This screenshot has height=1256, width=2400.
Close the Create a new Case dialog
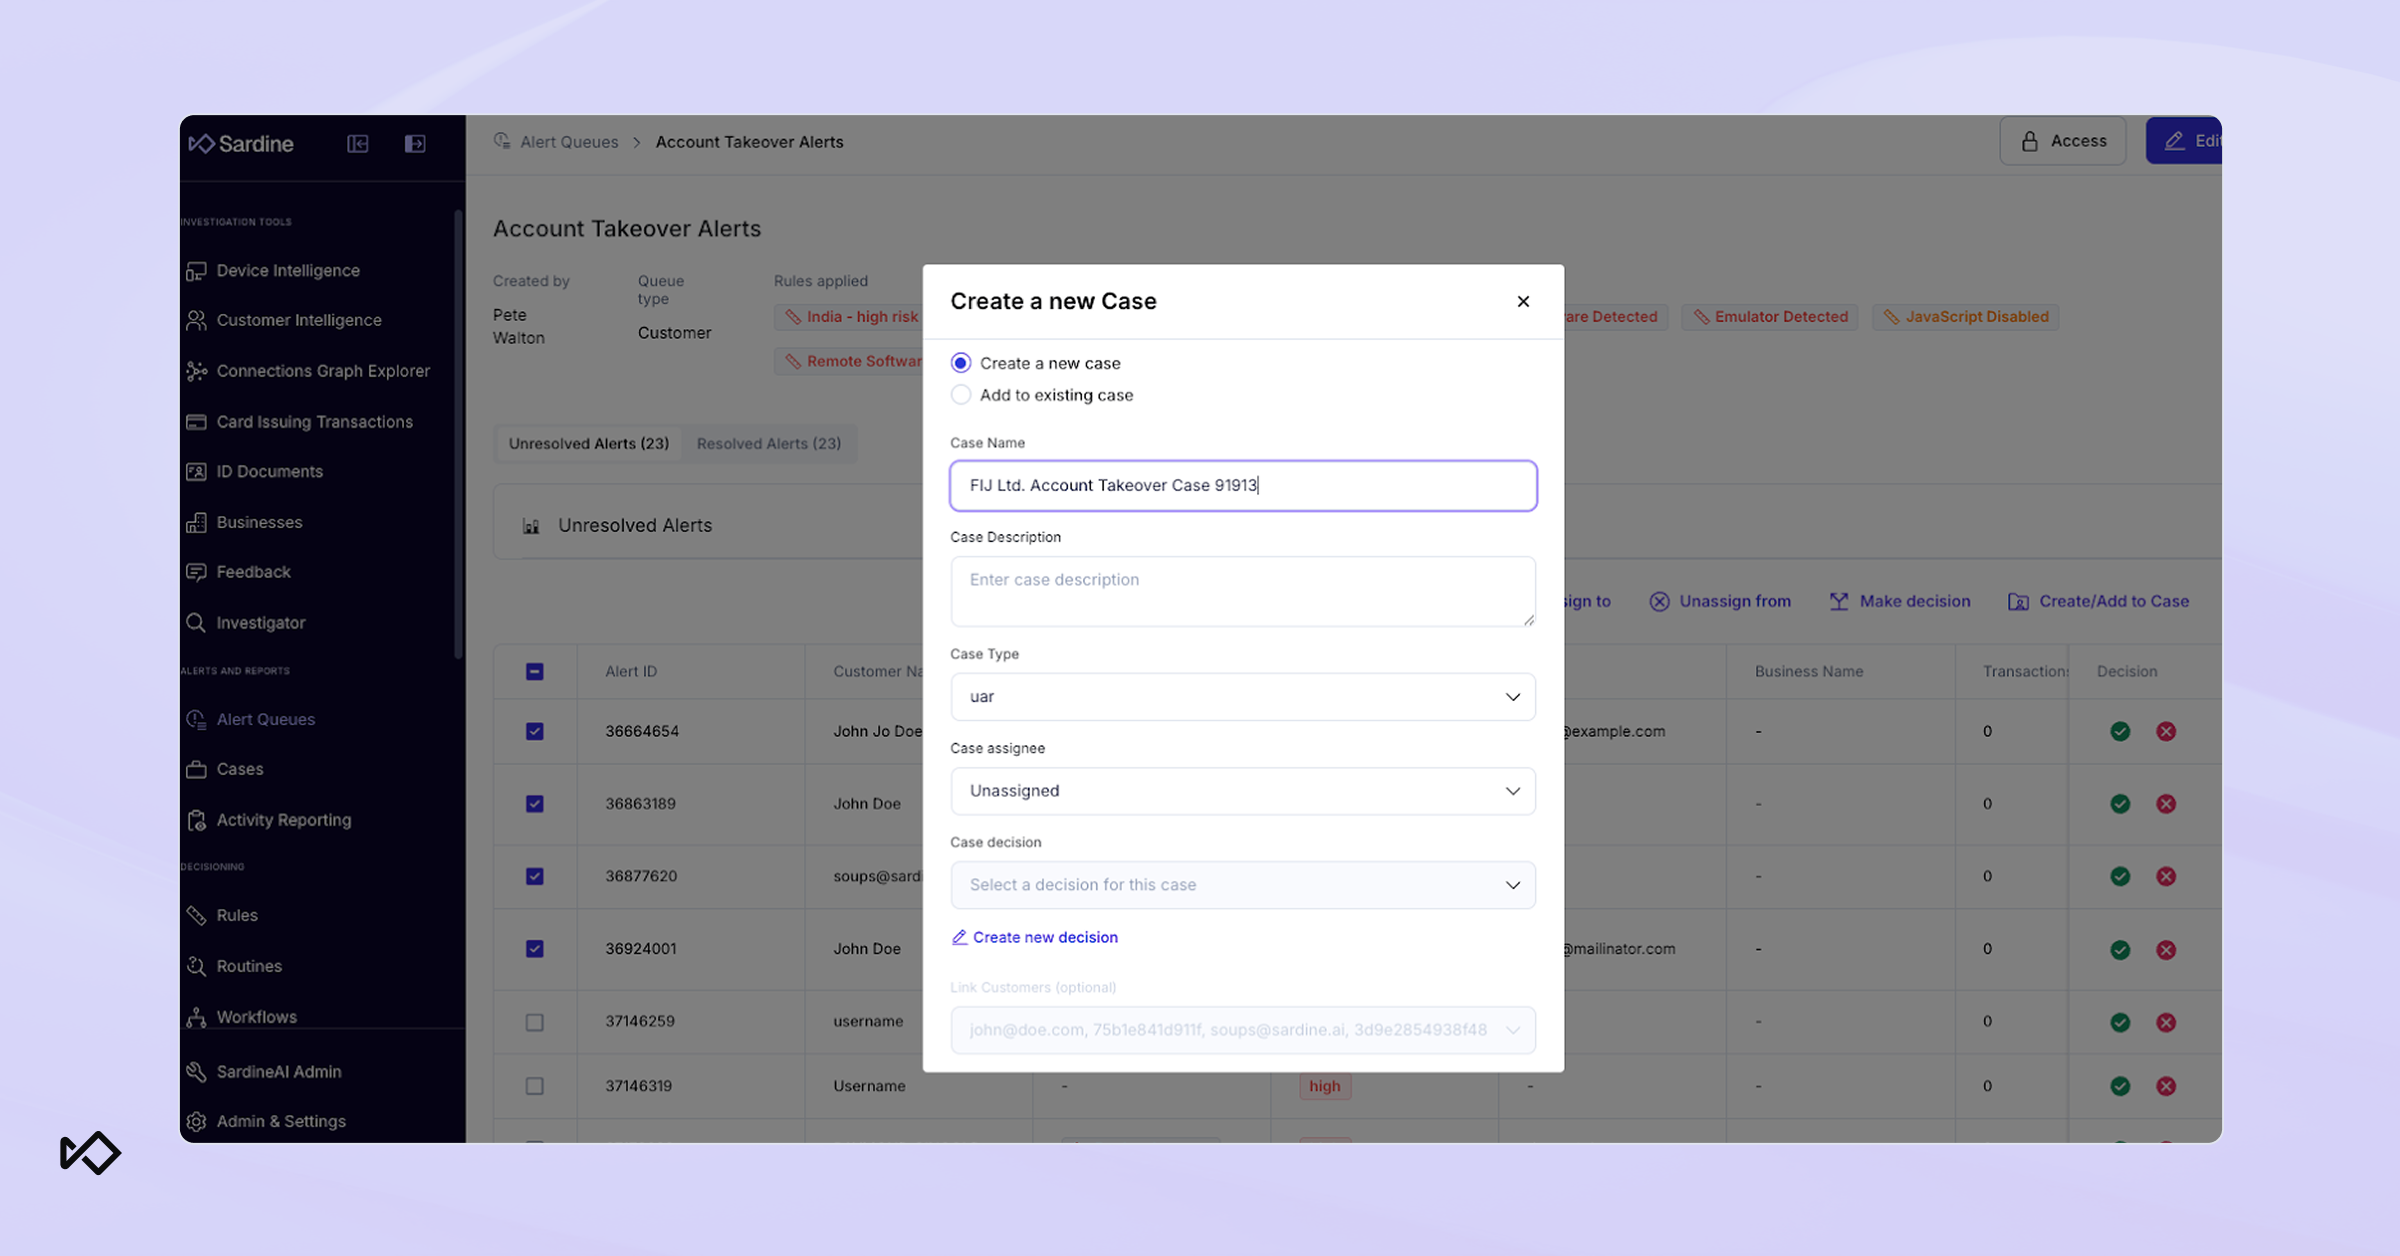(x=1522, y=301)
